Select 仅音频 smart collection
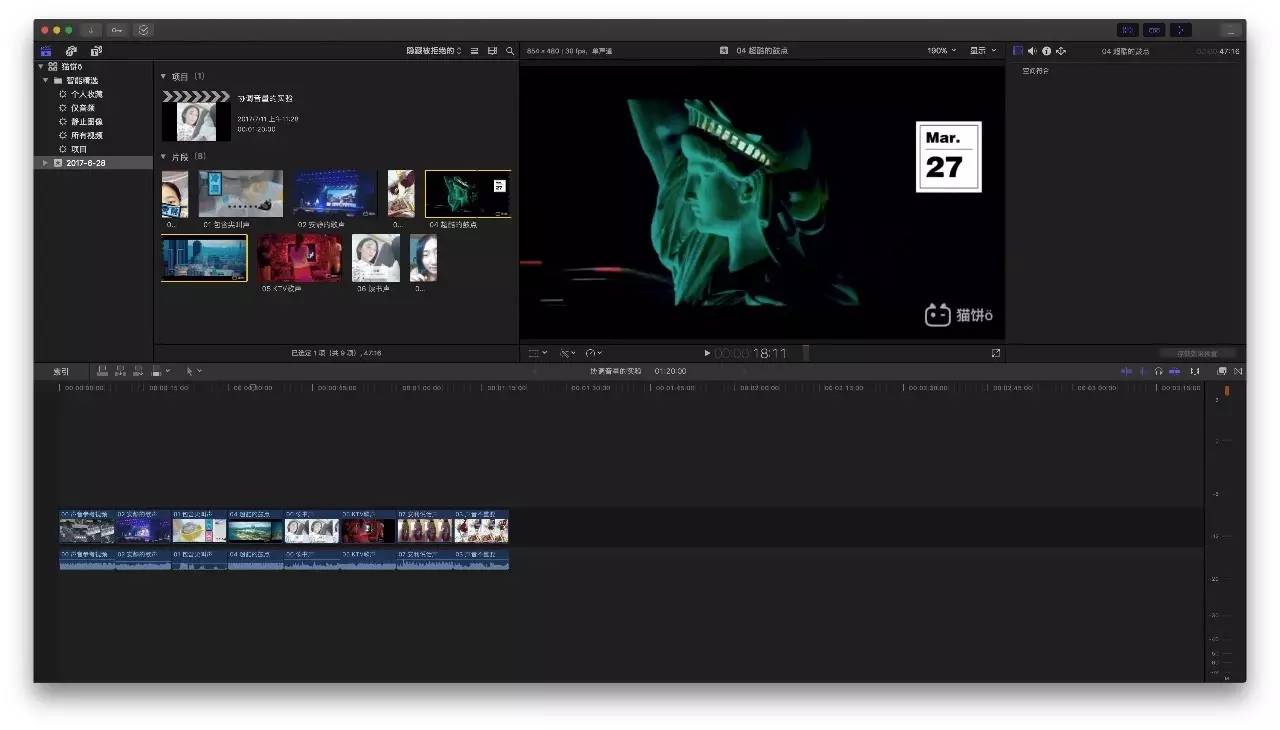Viewport: 1280px width, 730px height. [x=82, y=108]
